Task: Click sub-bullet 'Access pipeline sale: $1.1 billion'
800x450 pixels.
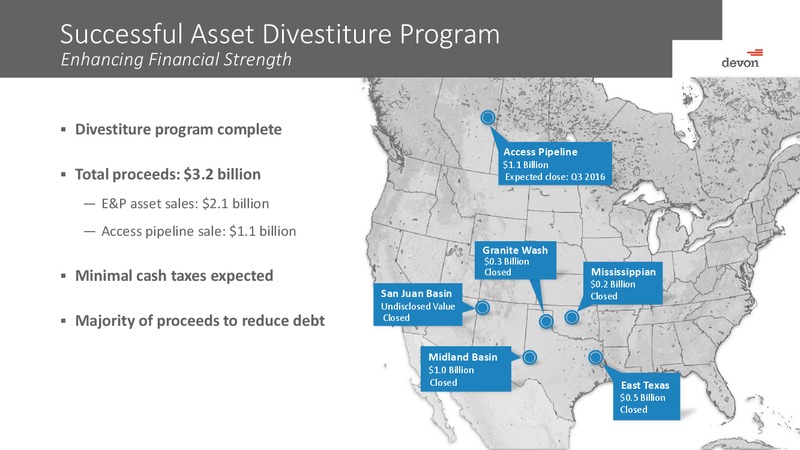Action: tap(198, 231)
